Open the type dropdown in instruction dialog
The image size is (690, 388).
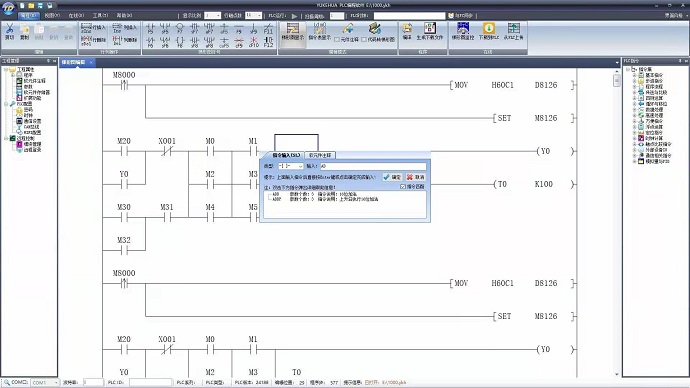pos(291,166)
